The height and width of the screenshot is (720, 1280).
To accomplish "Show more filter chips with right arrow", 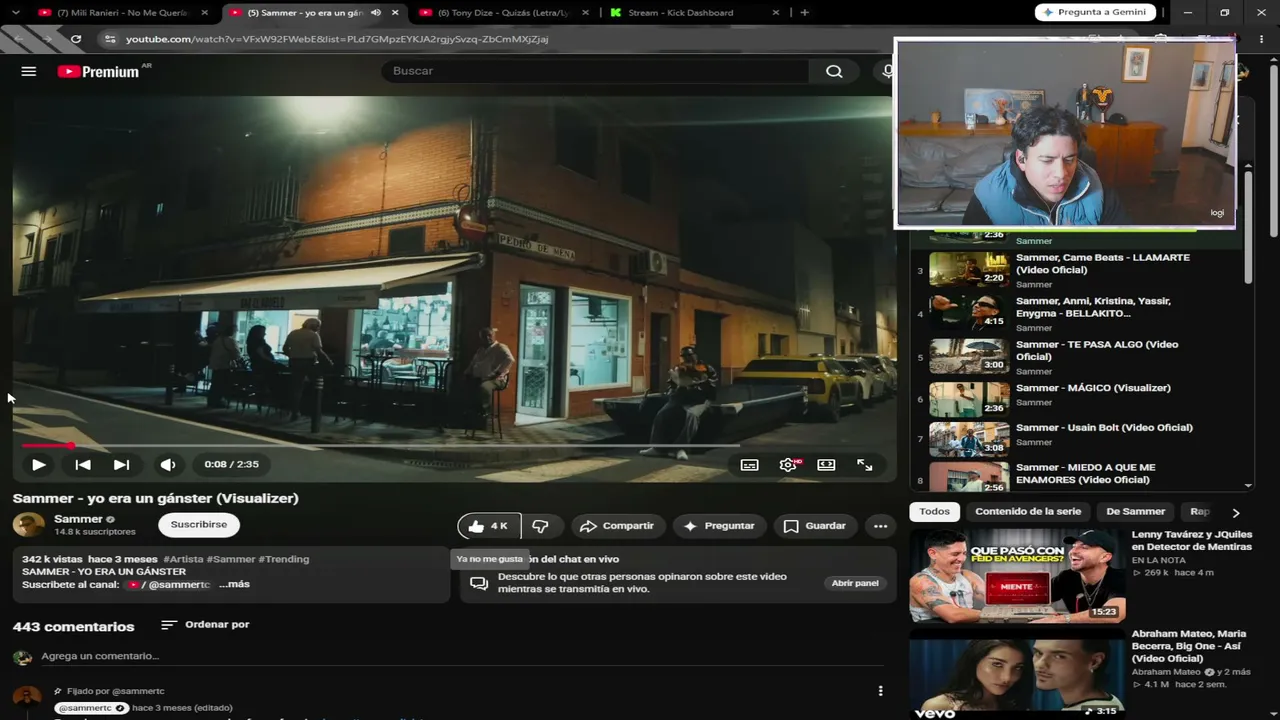I will point(1236,511).
